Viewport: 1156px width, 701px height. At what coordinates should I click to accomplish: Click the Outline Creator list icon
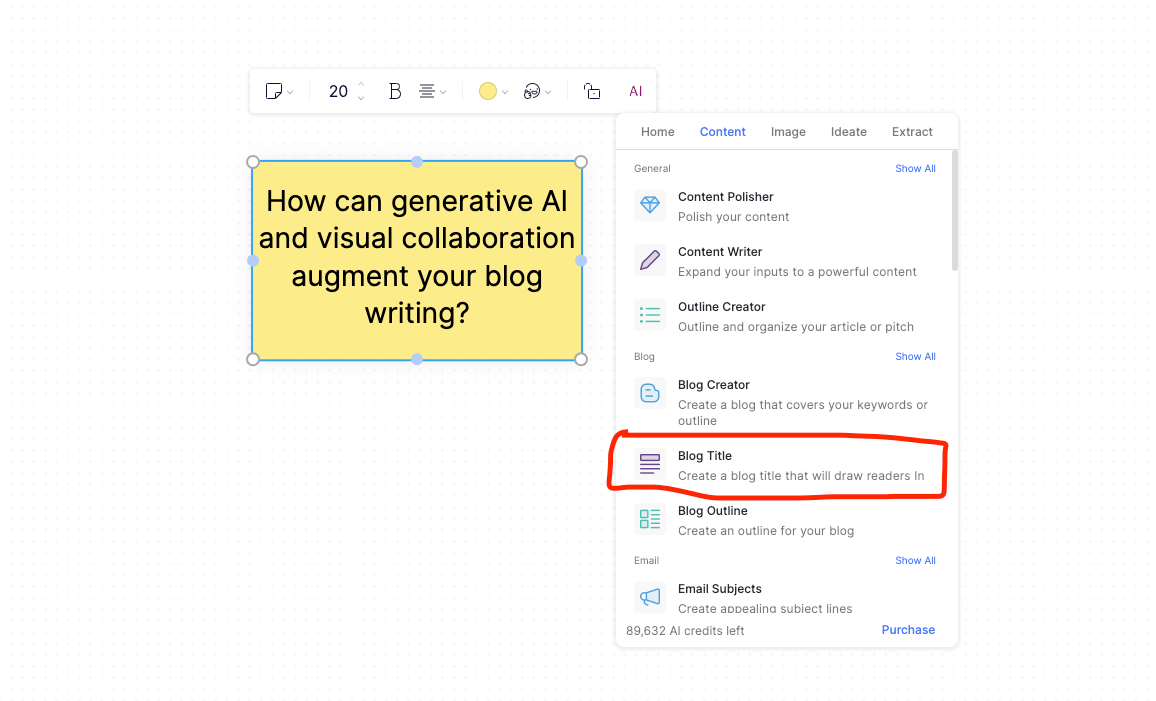point(650,315)
